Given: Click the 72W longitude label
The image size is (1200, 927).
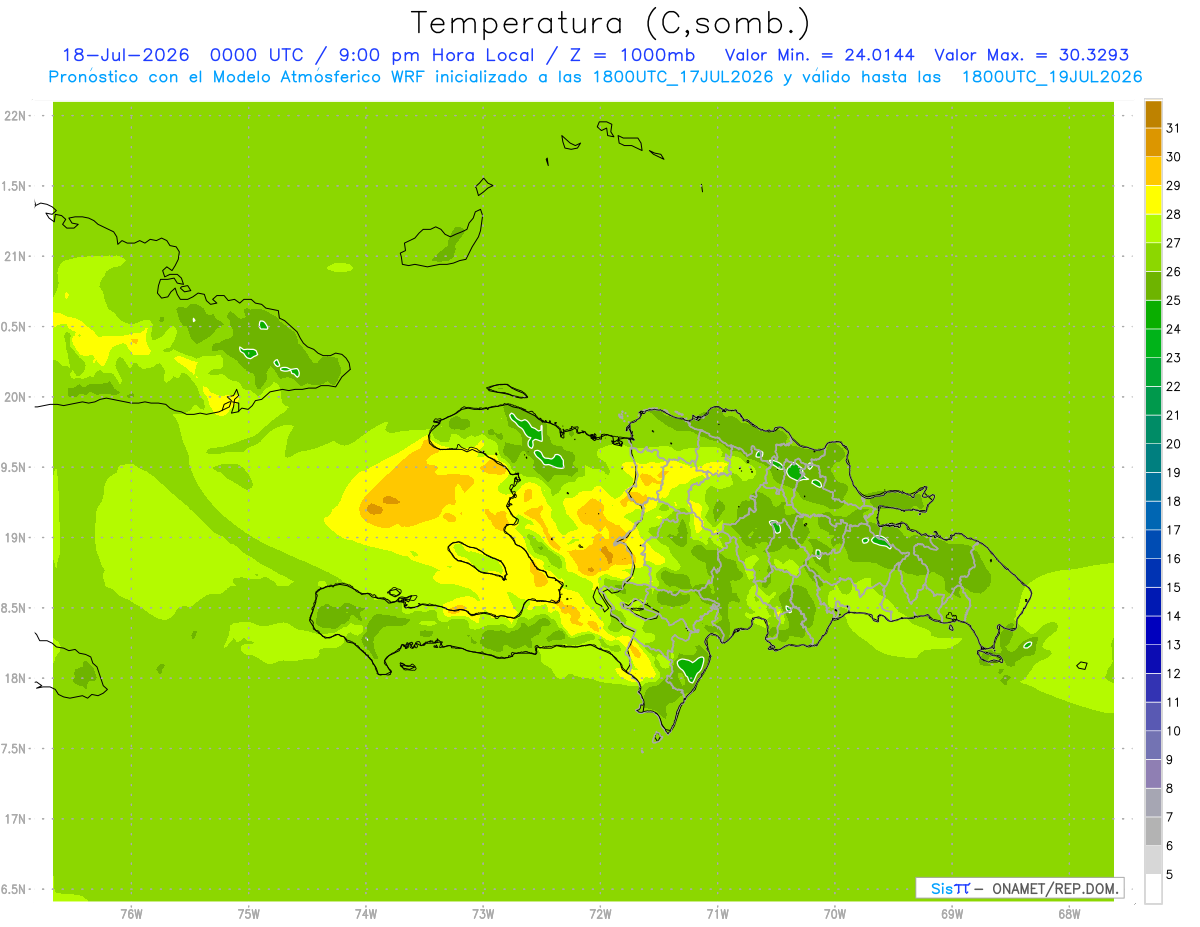Looking at the screenshot, I should coord(600,914).
